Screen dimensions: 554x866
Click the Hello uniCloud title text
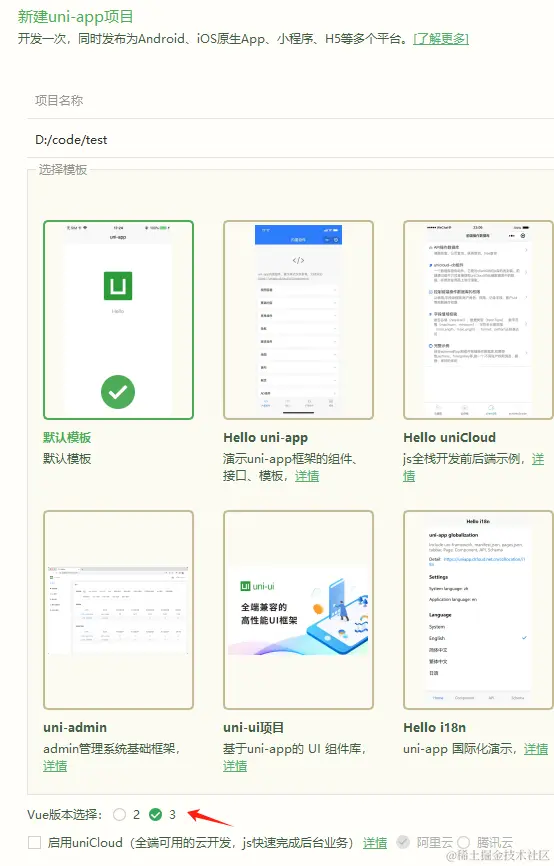(x=449, y=437)
